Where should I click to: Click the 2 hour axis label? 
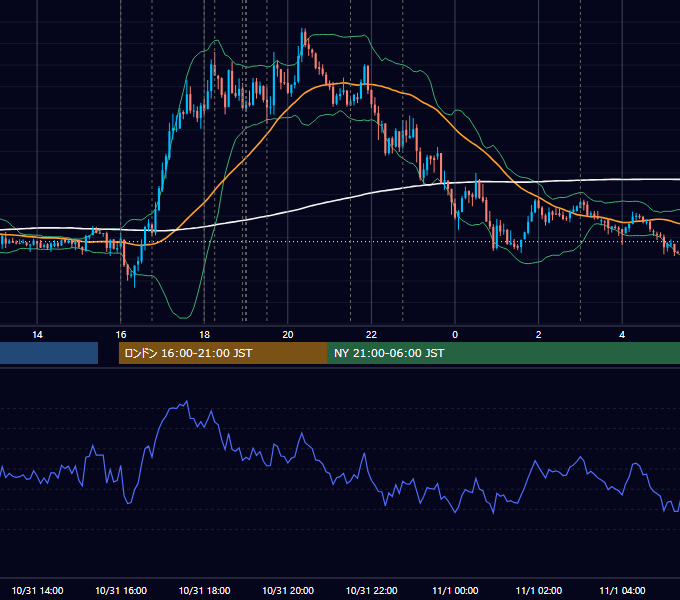coord(539,335)
